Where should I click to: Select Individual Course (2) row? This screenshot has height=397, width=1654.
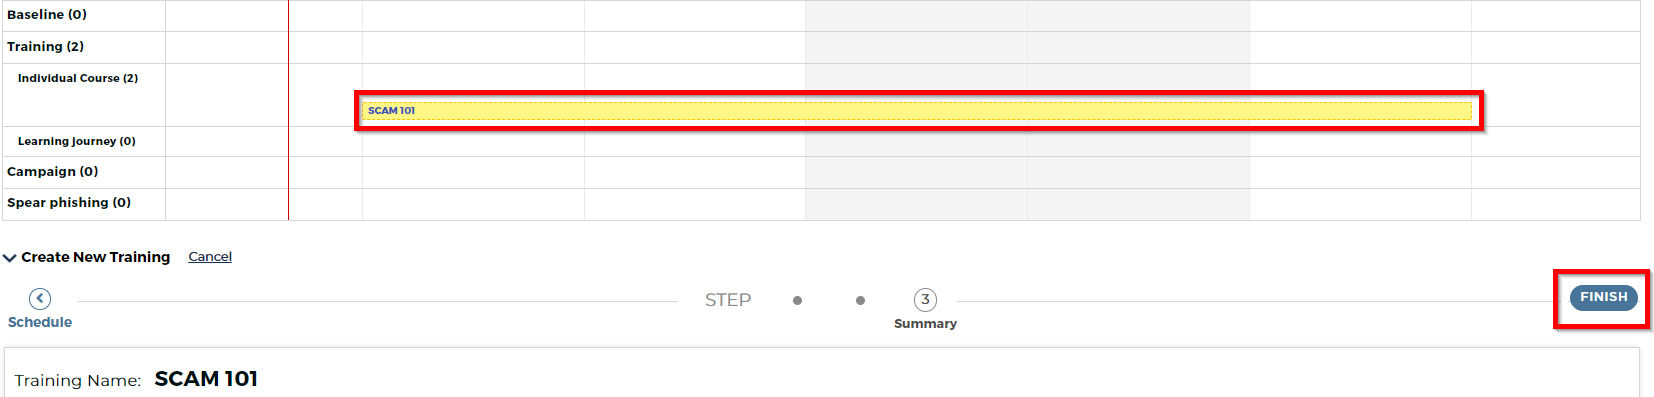78,78
